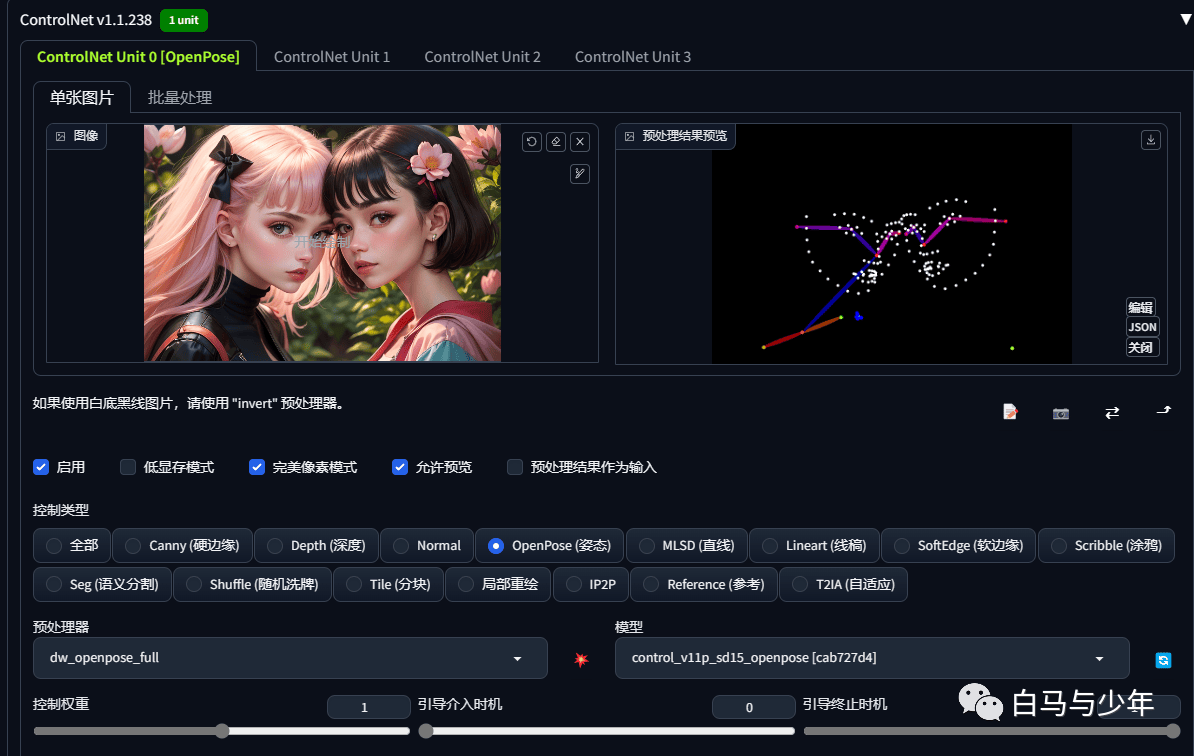
Task: Click the new canvas notepad icon
Action: tap(1010, 412)
